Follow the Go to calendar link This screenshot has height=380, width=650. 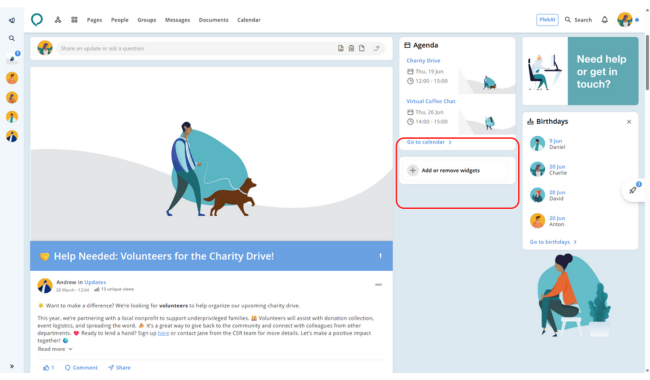click(429, 142)
